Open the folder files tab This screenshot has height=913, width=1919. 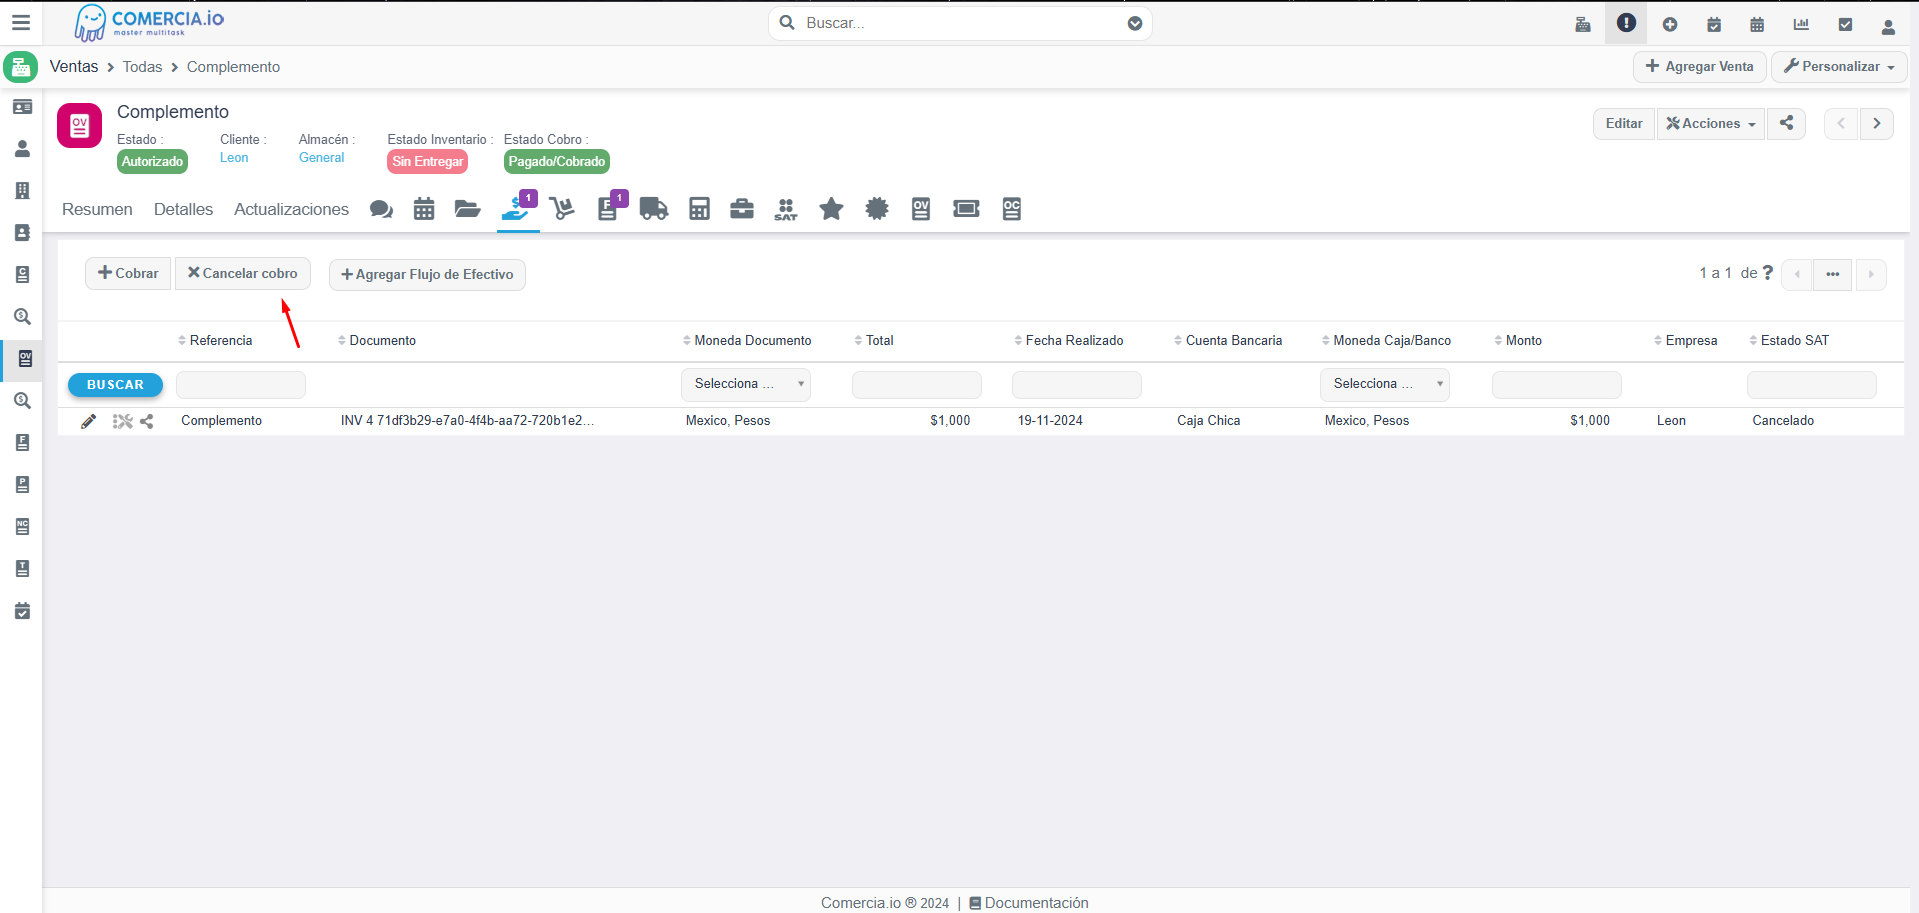tap(467, 209)
